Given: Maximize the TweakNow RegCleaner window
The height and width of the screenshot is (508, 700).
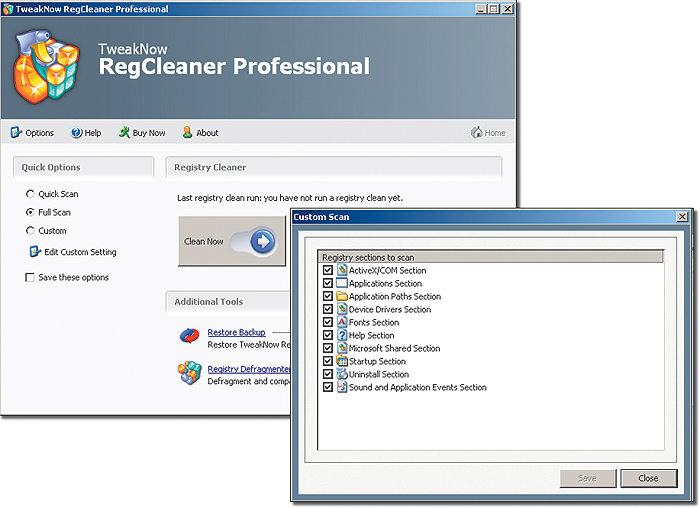Looking at the screenshot, I should [x=494, y=9].
